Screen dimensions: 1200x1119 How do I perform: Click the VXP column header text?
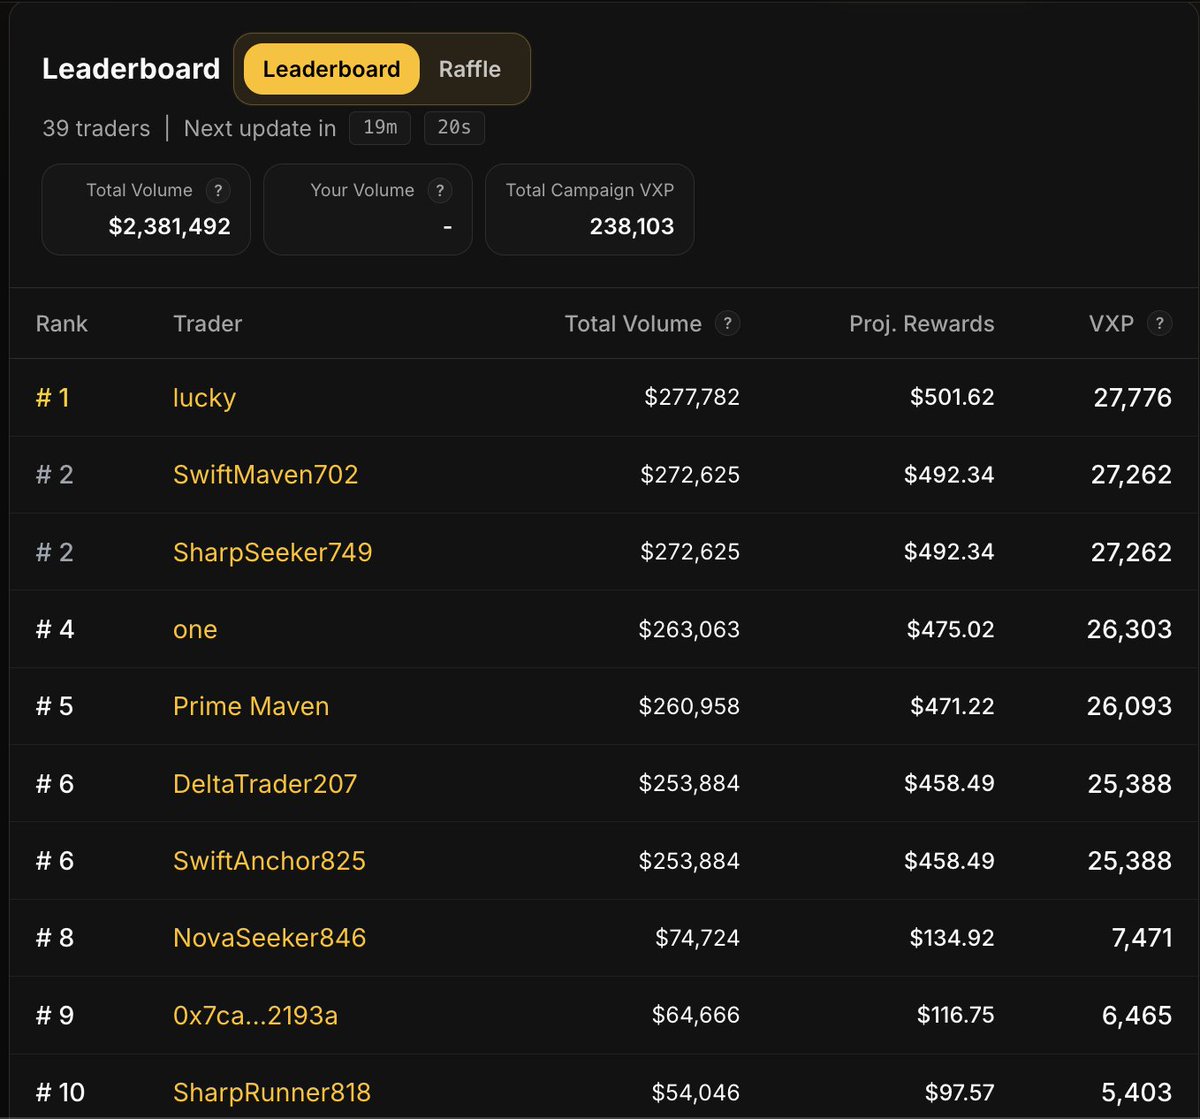1111,323
